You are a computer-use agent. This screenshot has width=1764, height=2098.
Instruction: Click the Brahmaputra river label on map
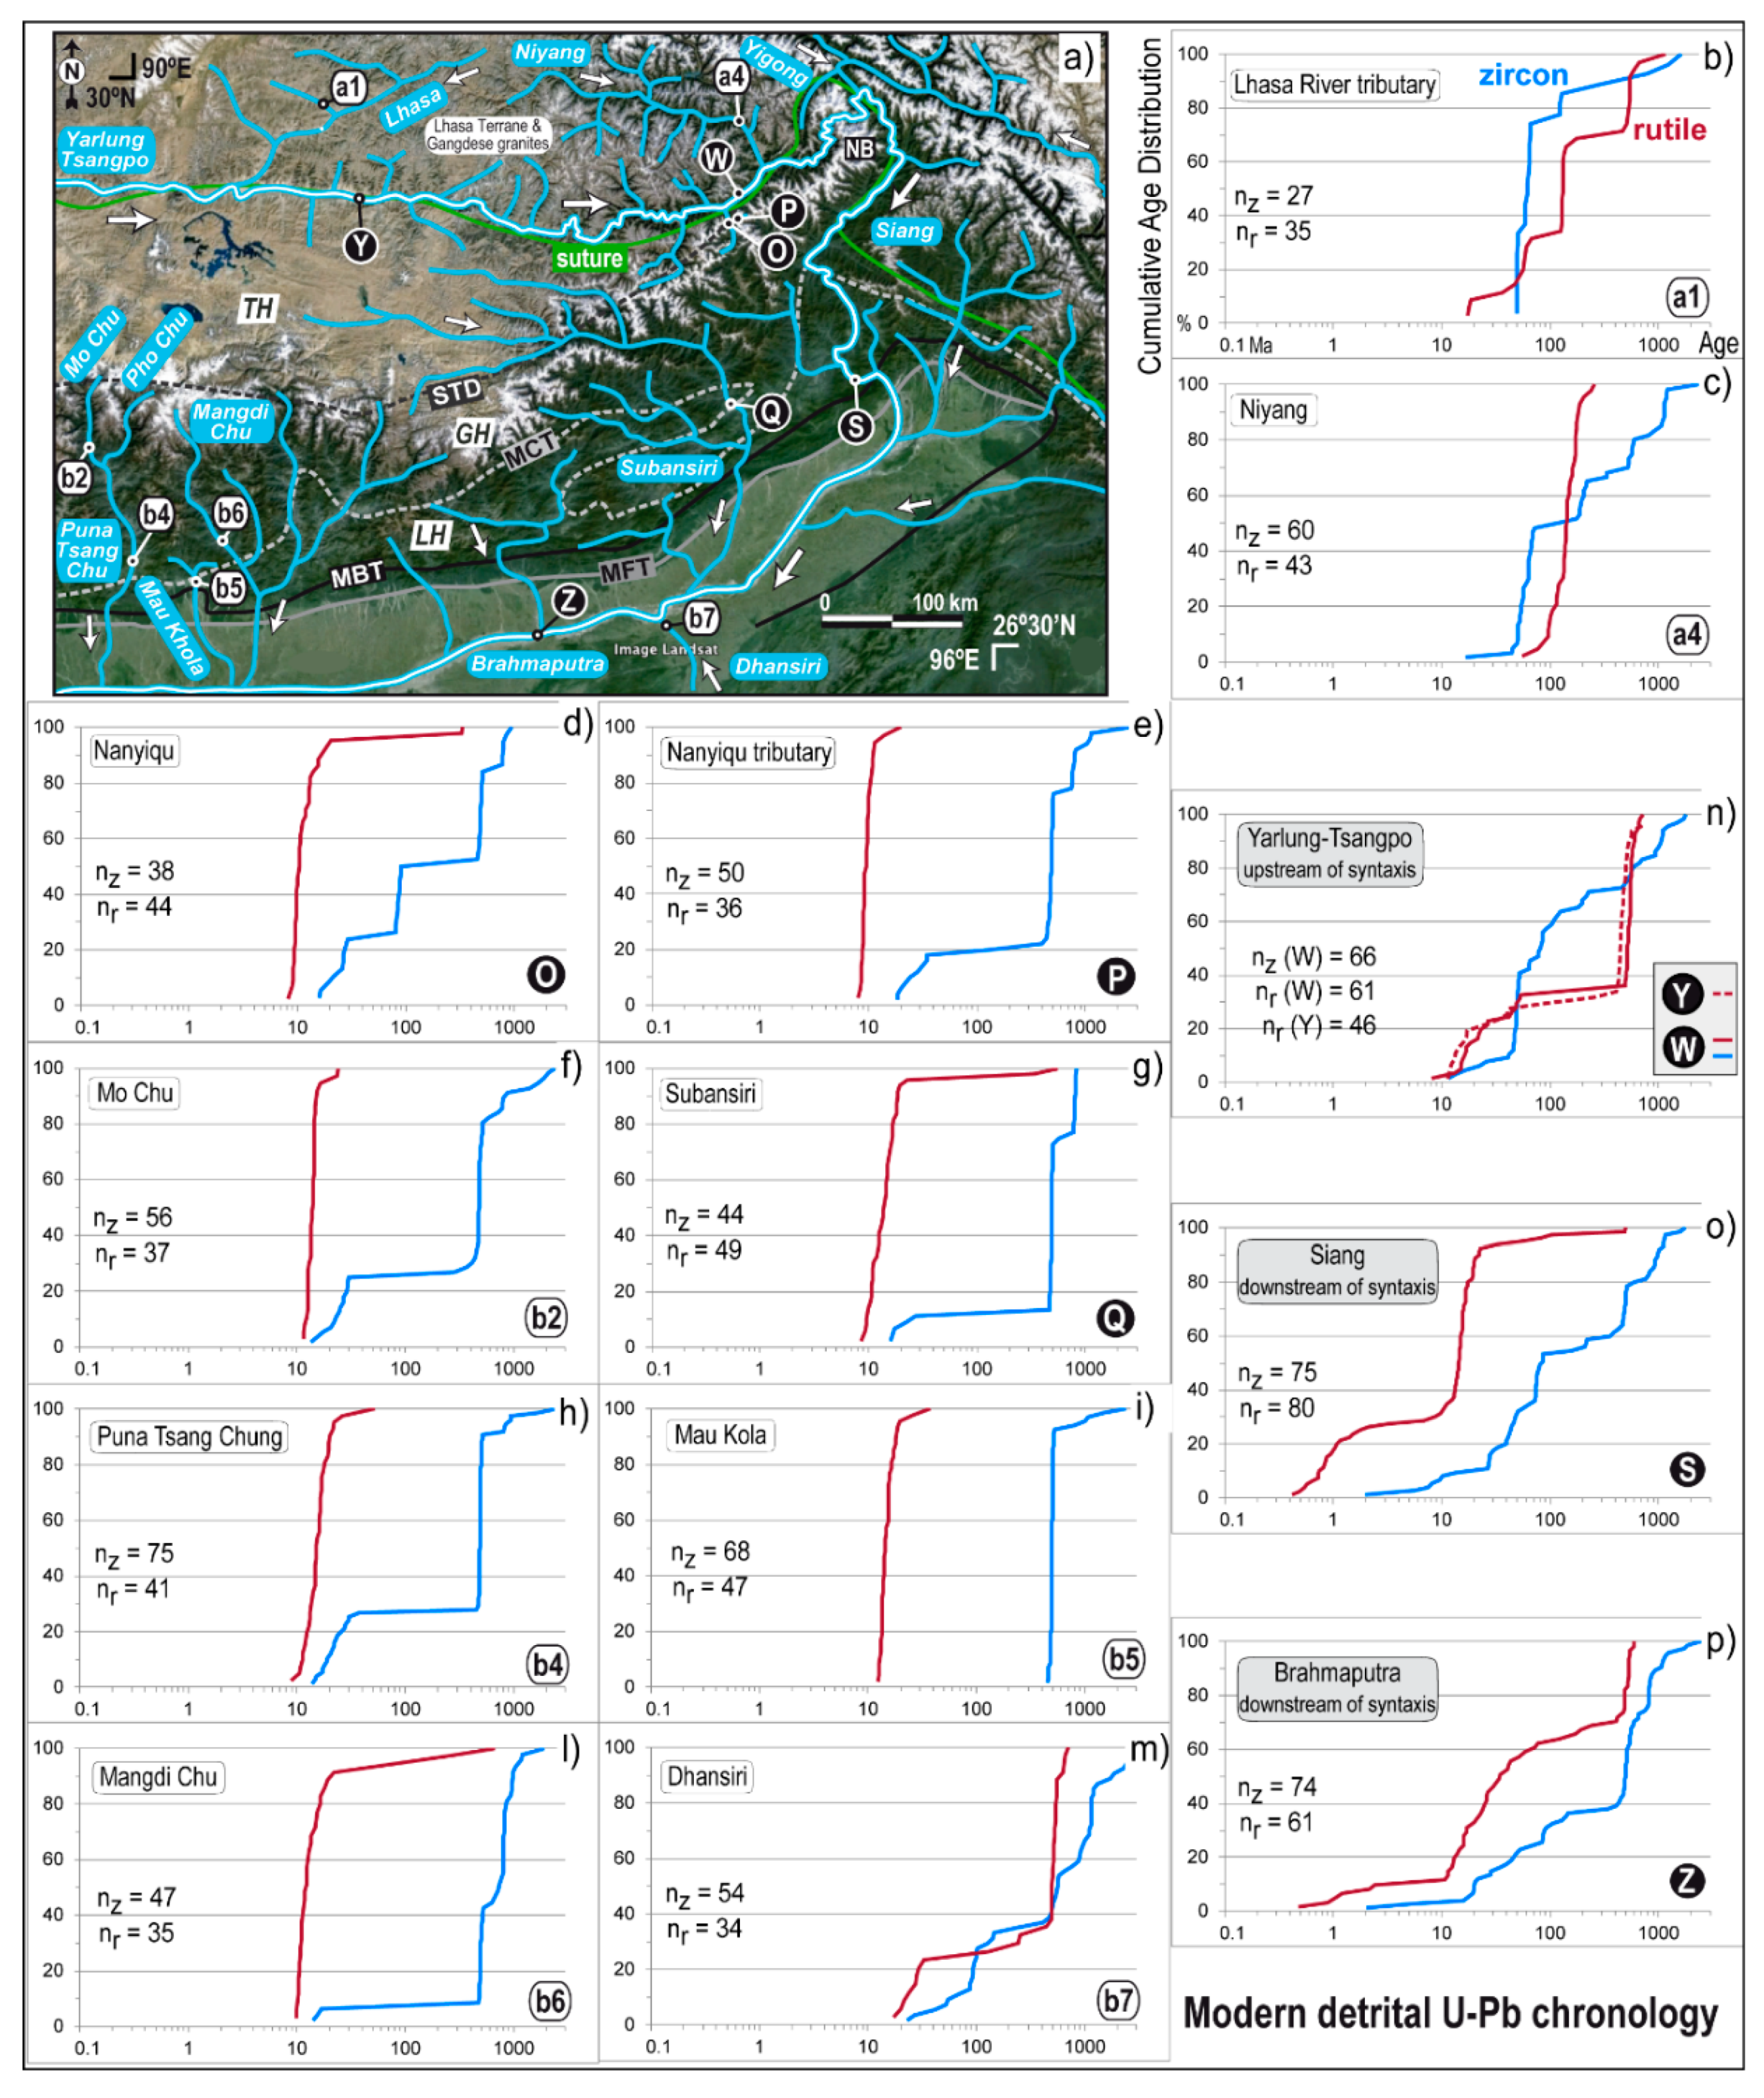click(x=537, y=664)
